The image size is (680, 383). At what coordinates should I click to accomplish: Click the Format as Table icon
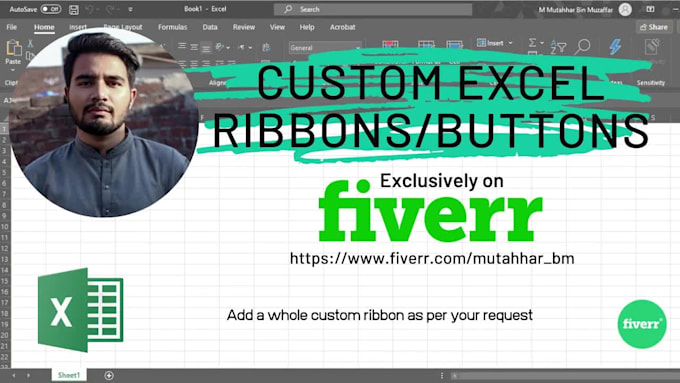[426, 44]
